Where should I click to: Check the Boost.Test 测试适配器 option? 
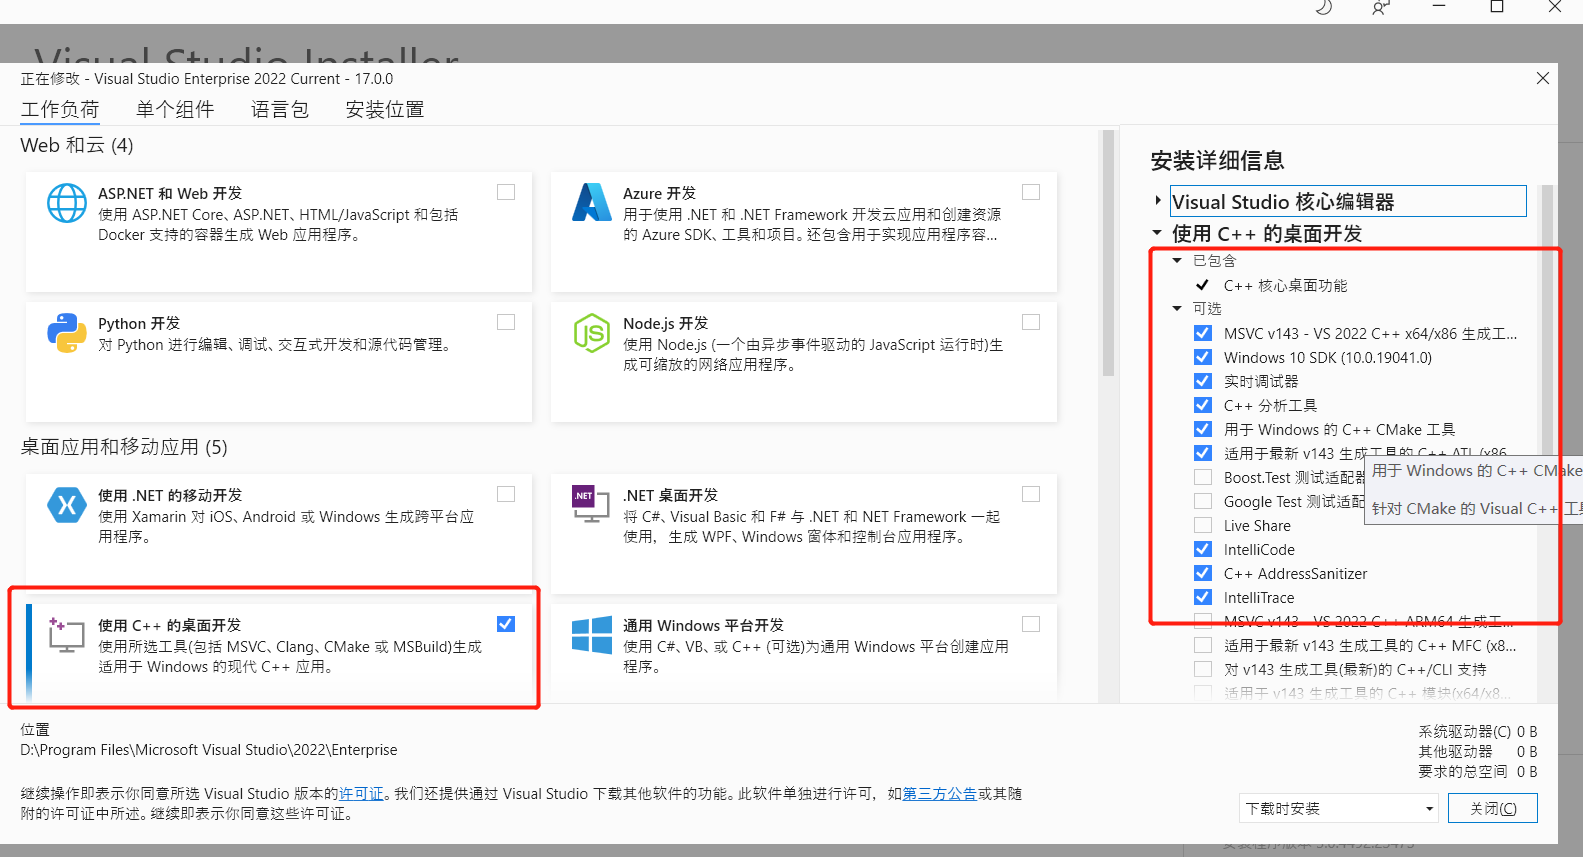tap(1203, 477)
